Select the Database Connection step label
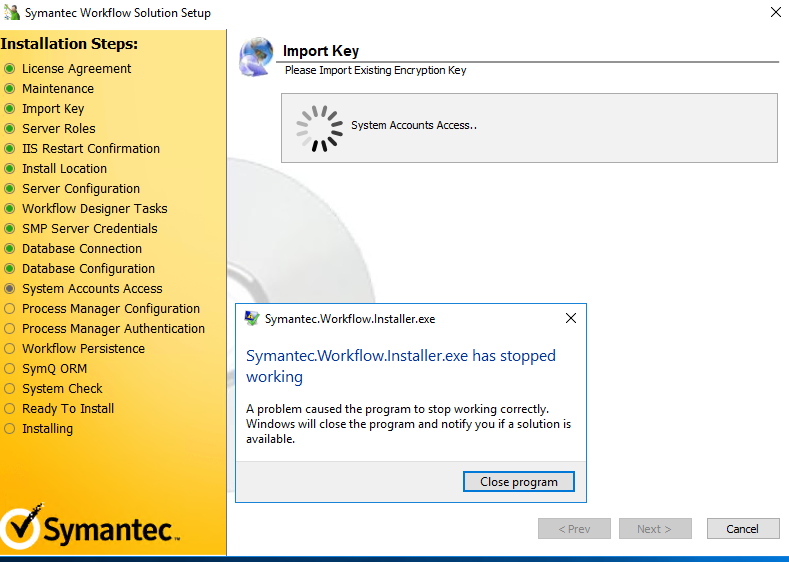The image size is (789, 562). tap(82, 249)
